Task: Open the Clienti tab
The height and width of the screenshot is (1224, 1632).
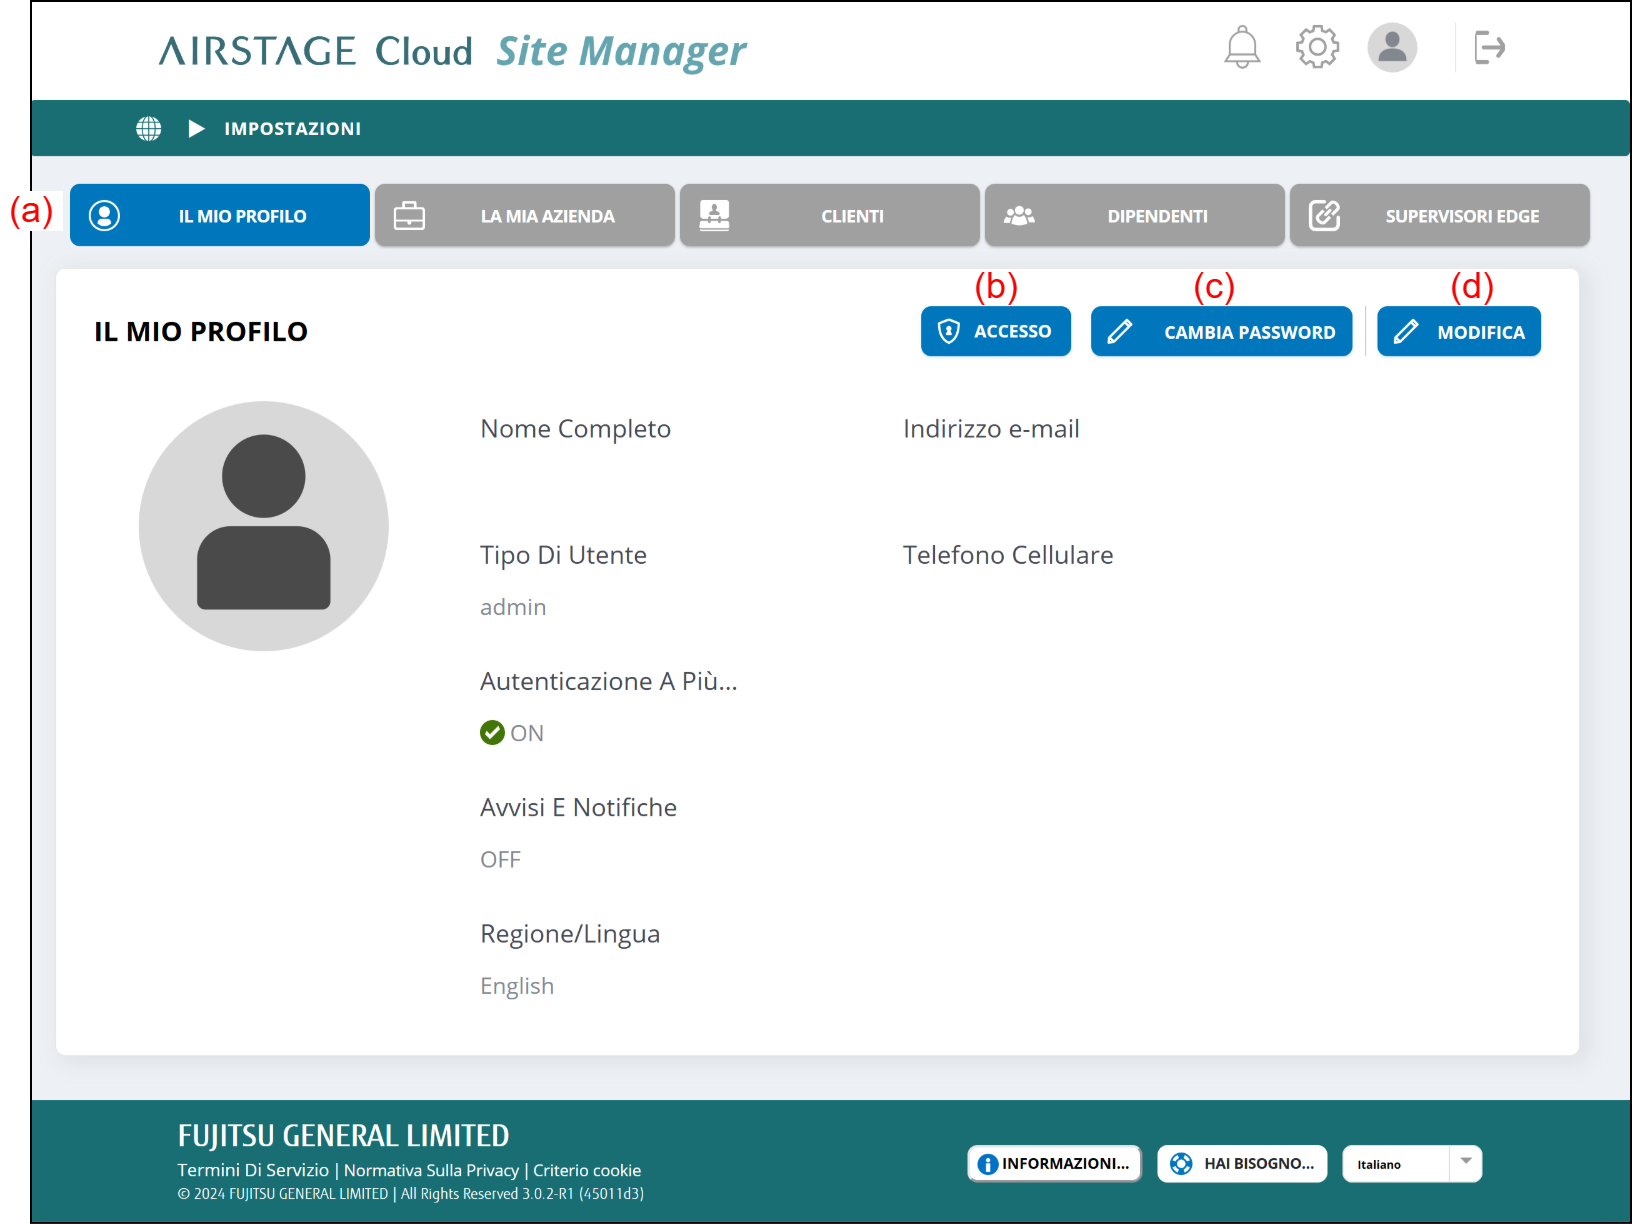Action: click(830, 216)
